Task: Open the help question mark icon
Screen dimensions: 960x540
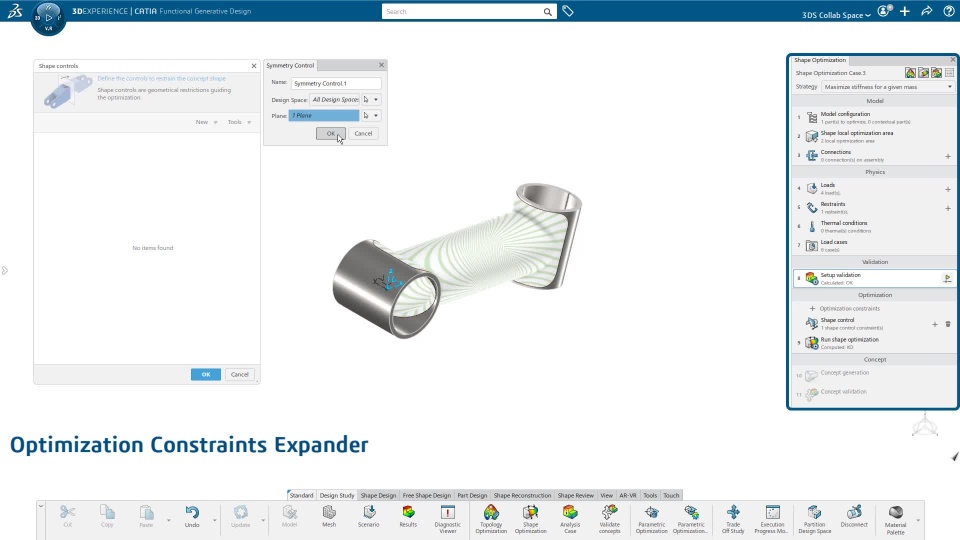Action: 949,11
